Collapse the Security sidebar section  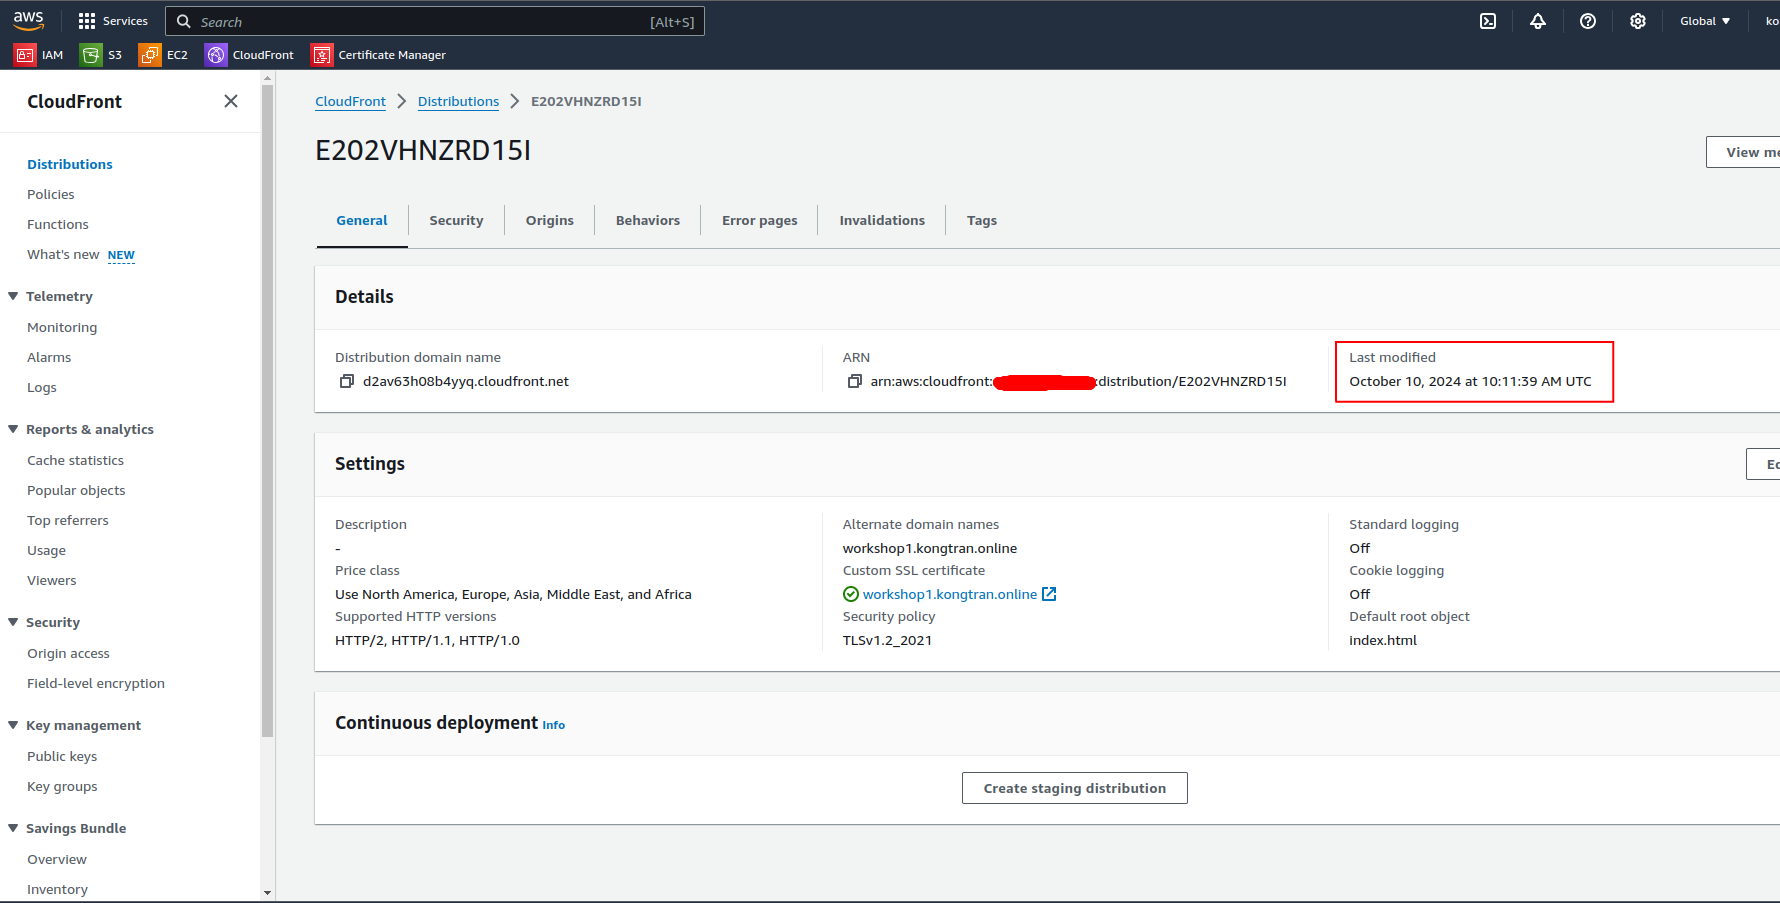[13, 622]
